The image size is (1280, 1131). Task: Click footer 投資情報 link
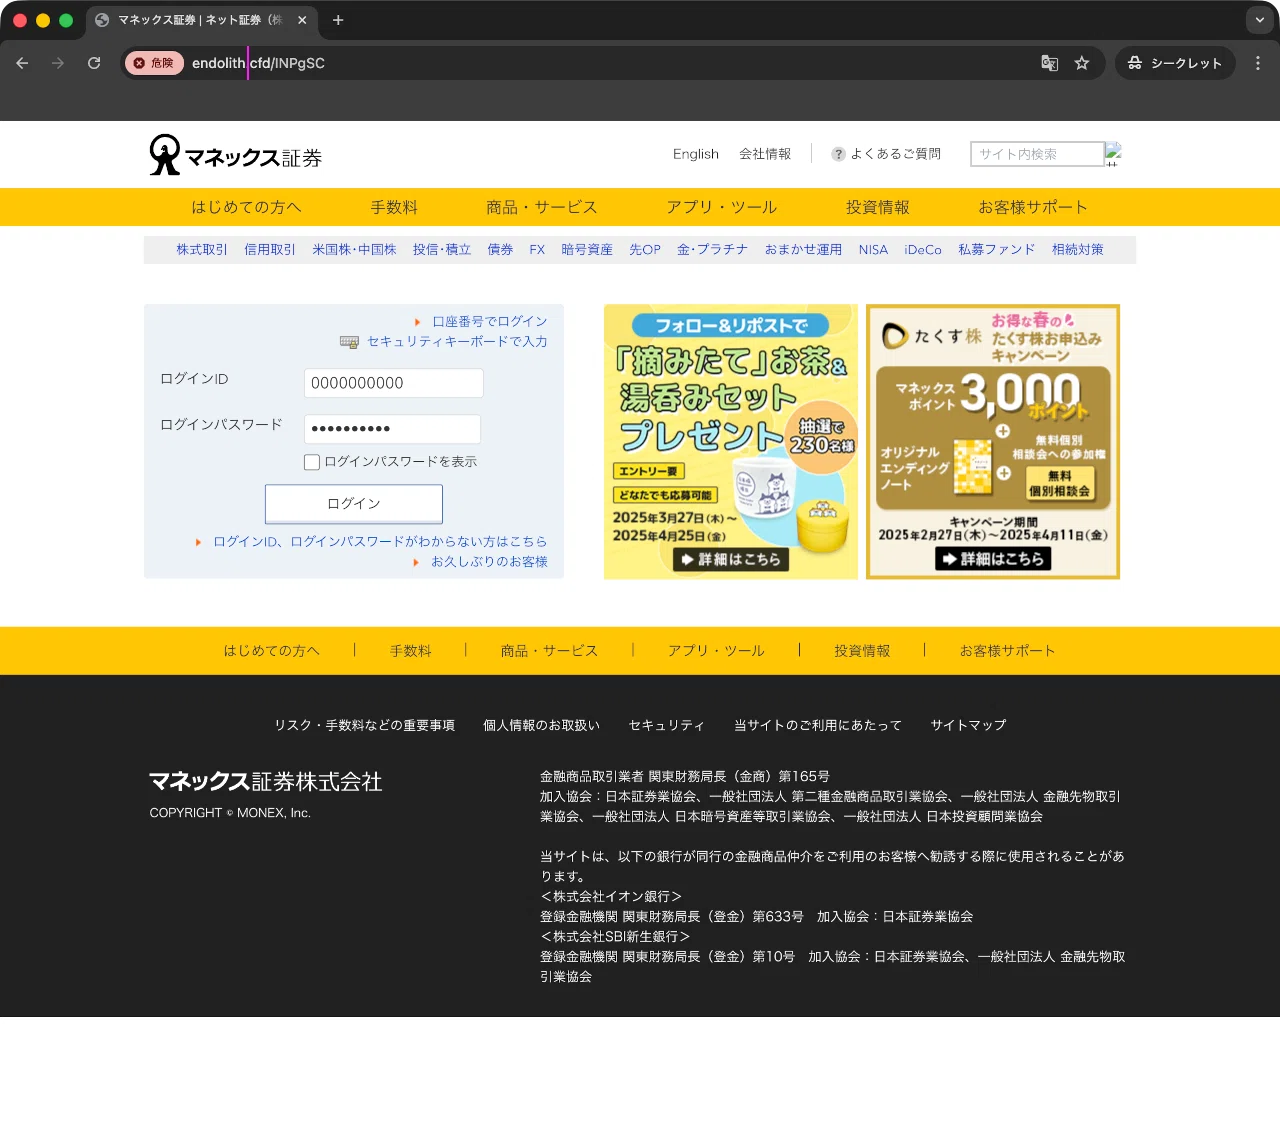(863, 651)
